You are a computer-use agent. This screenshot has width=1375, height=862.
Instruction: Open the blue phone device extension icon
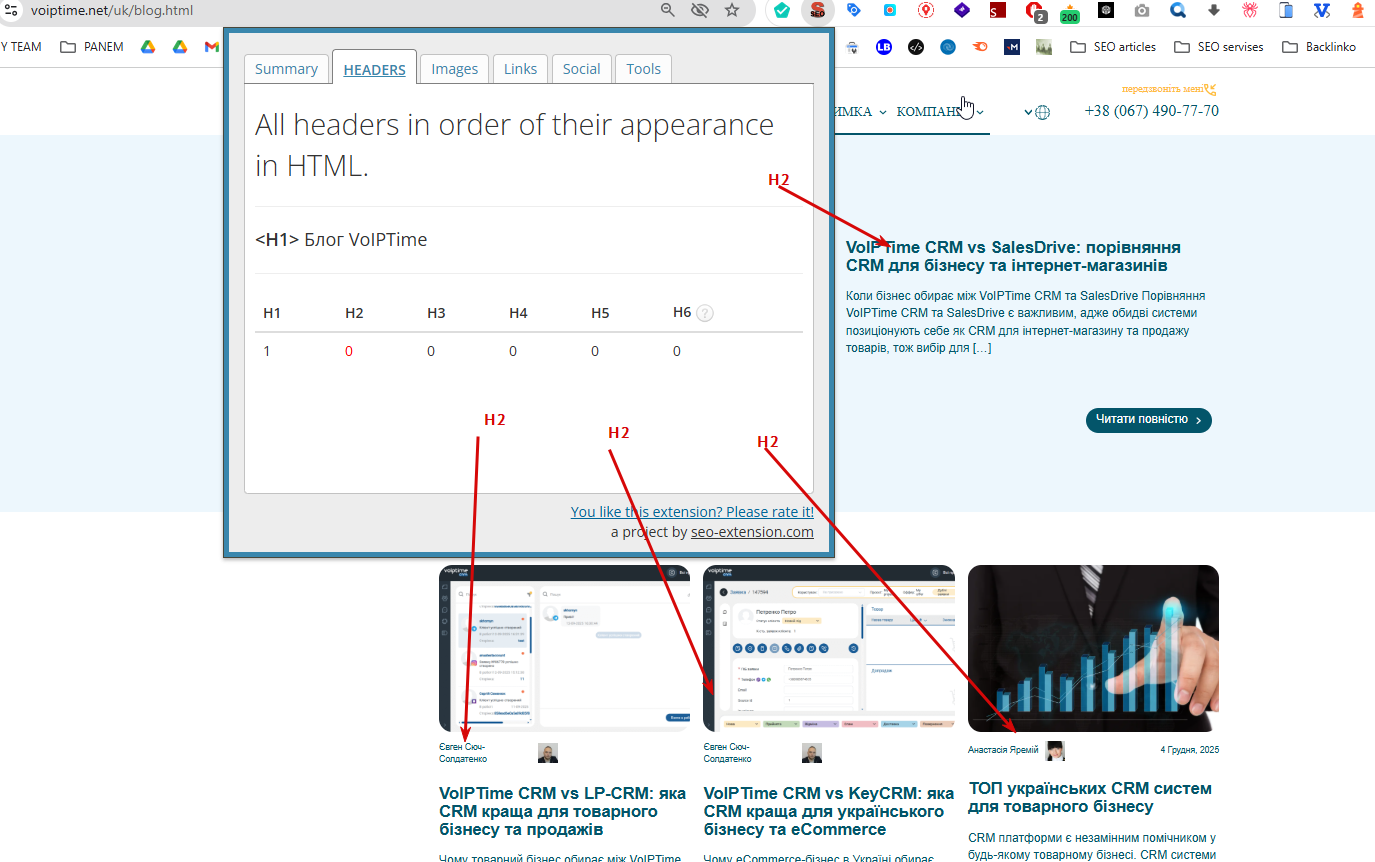click(1286, 10)
